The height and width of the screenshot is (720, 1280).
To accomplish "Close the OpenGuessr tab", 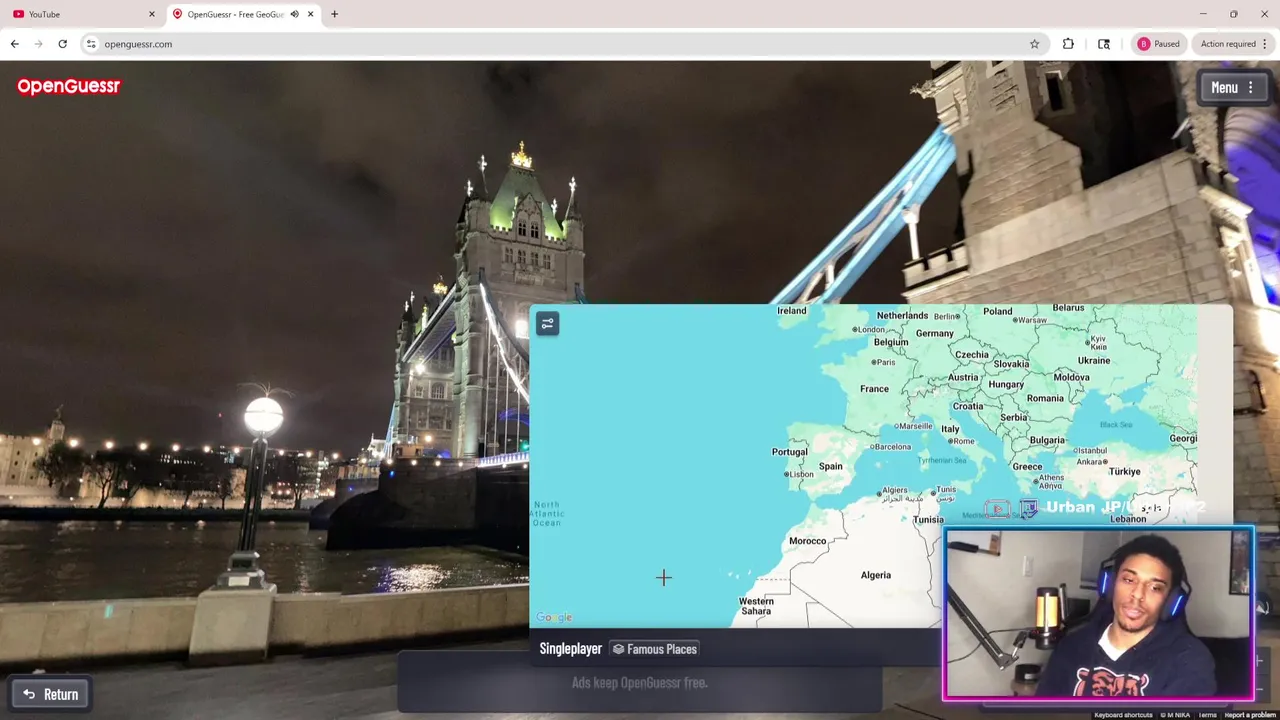I will tap(310, 14).
